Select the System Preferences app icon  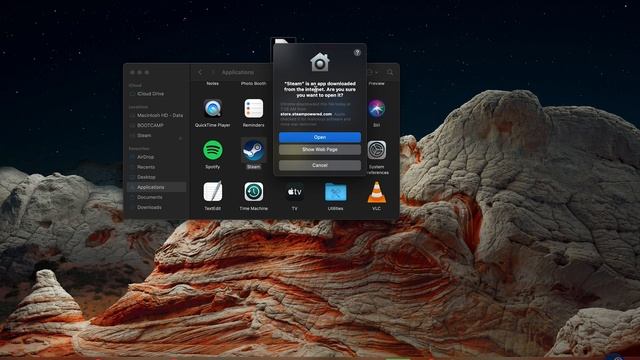[376, 150]
